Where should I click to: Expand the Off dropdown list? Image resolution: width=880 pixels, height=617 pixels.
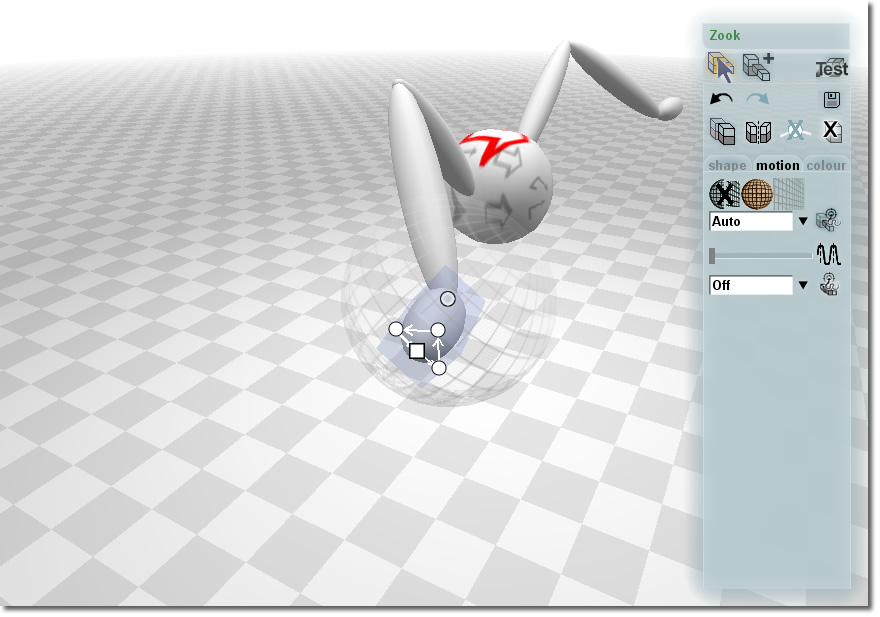click(x=802, y=286)
